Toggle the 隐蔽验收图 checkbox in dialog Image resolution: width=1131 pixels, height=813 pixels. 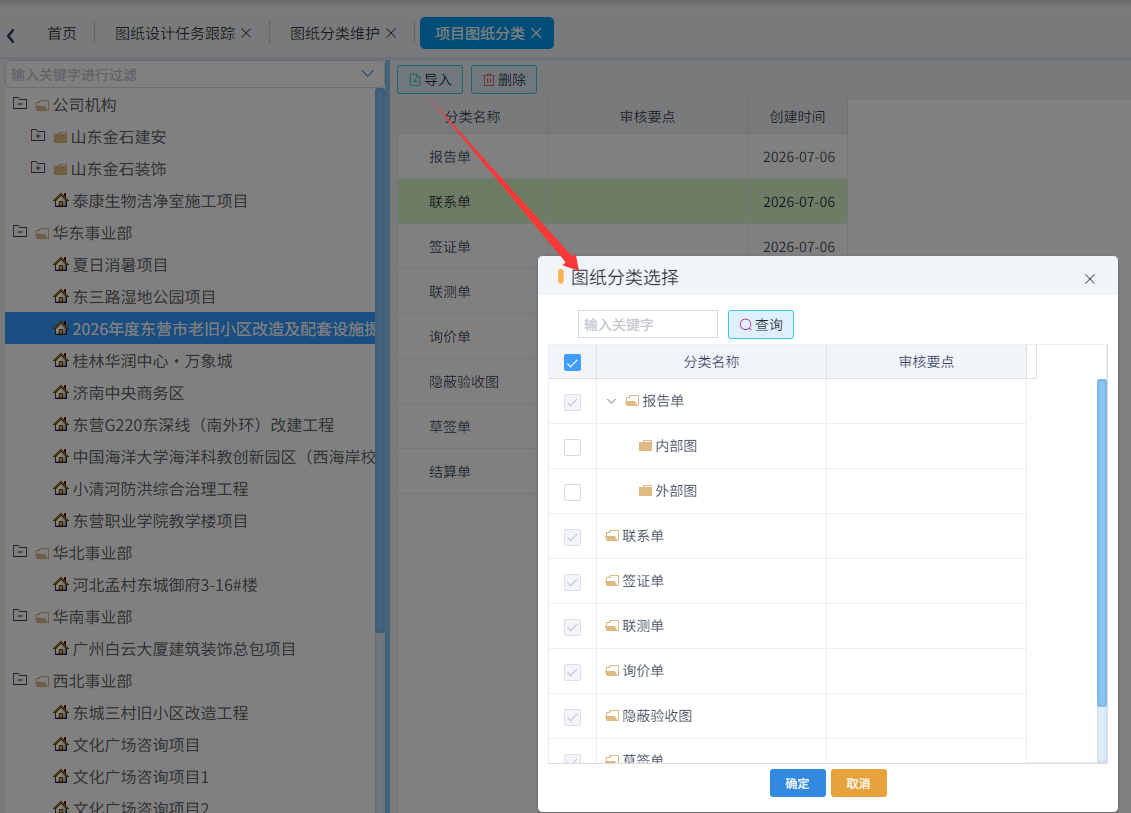[x=572, y=717]
